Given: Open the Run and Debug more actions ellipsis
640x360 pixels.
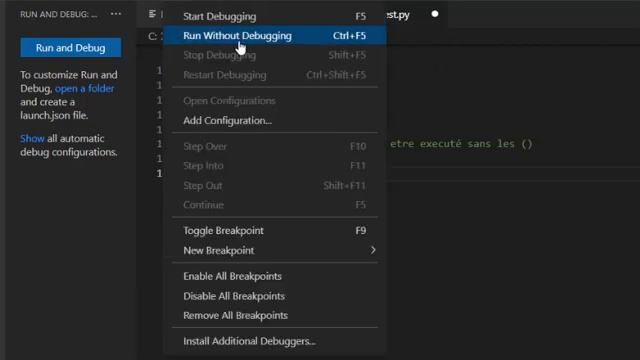Looking at the screenshot, I should pos(116,14).
